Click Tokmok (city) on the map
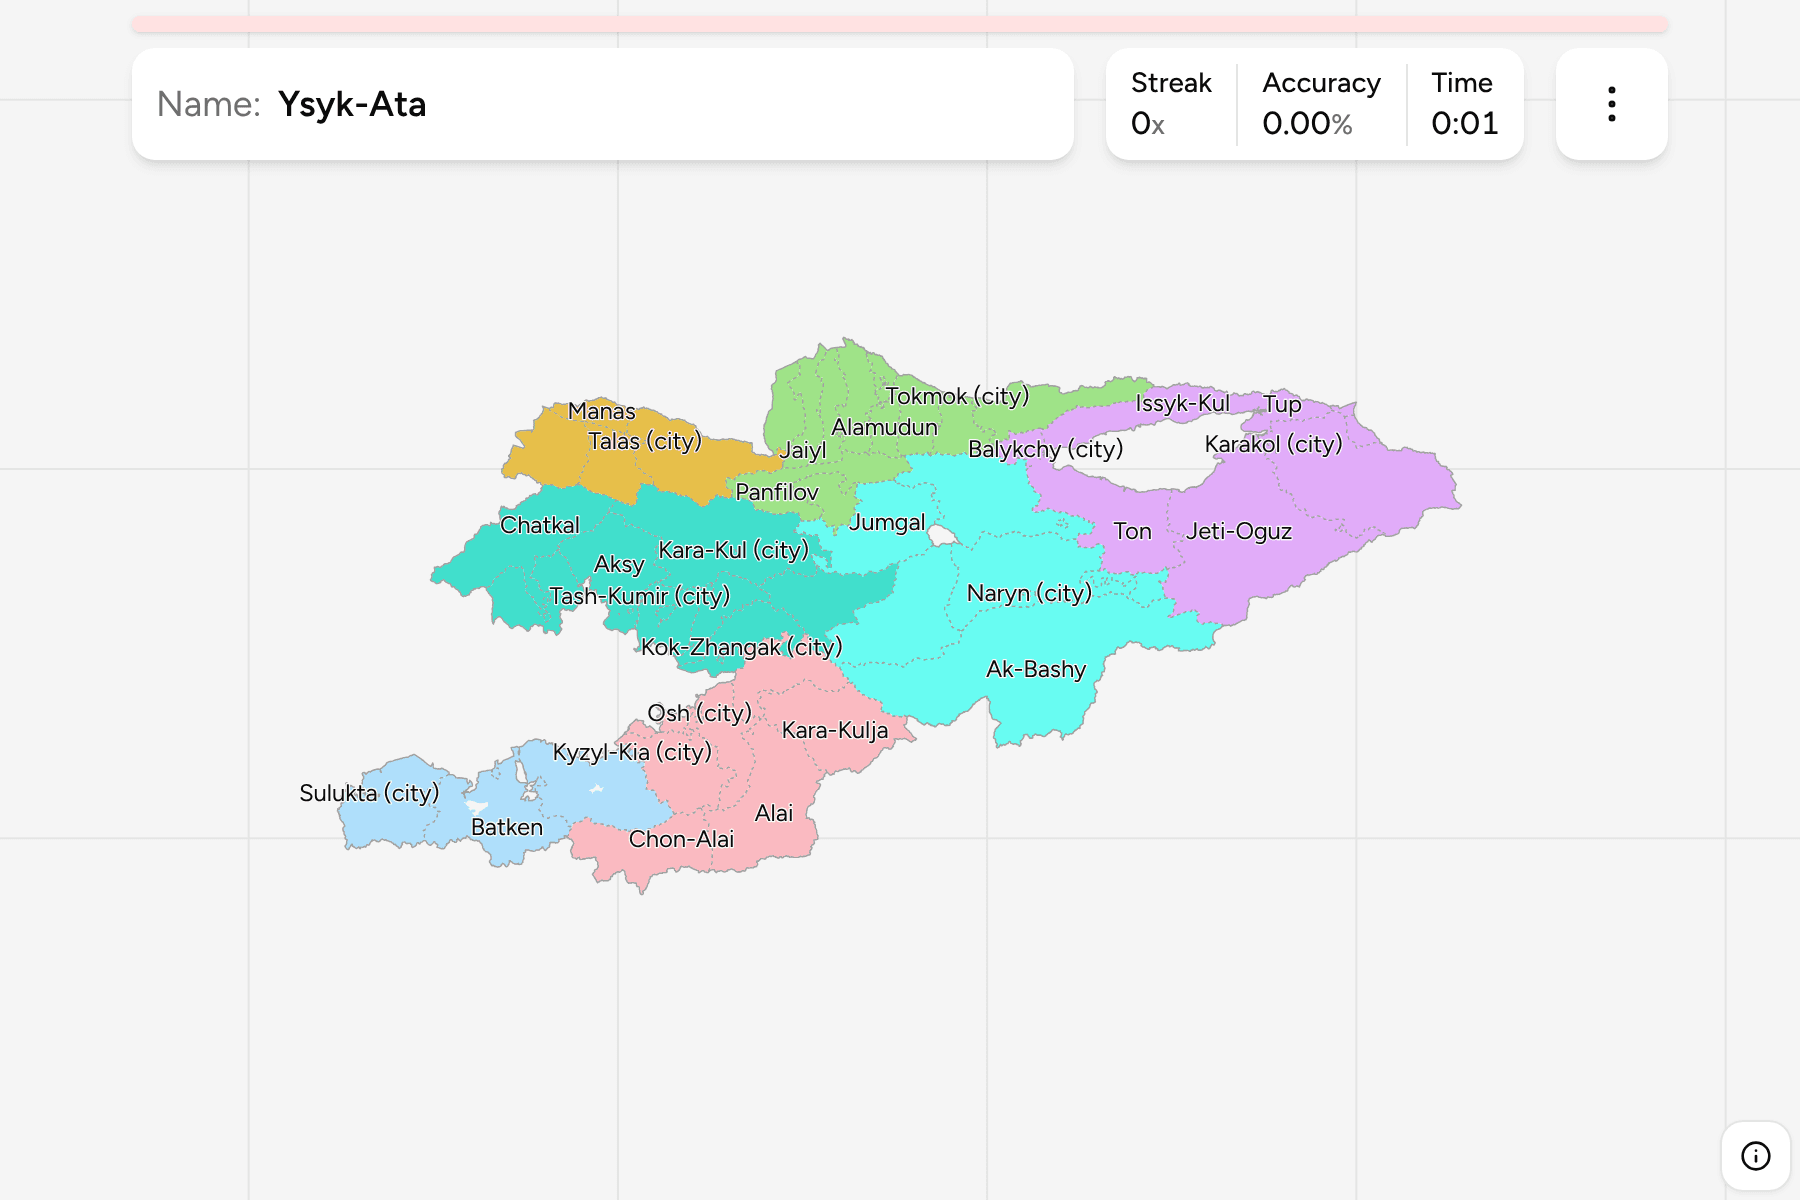1800x1200 pixels. [957, 396]
